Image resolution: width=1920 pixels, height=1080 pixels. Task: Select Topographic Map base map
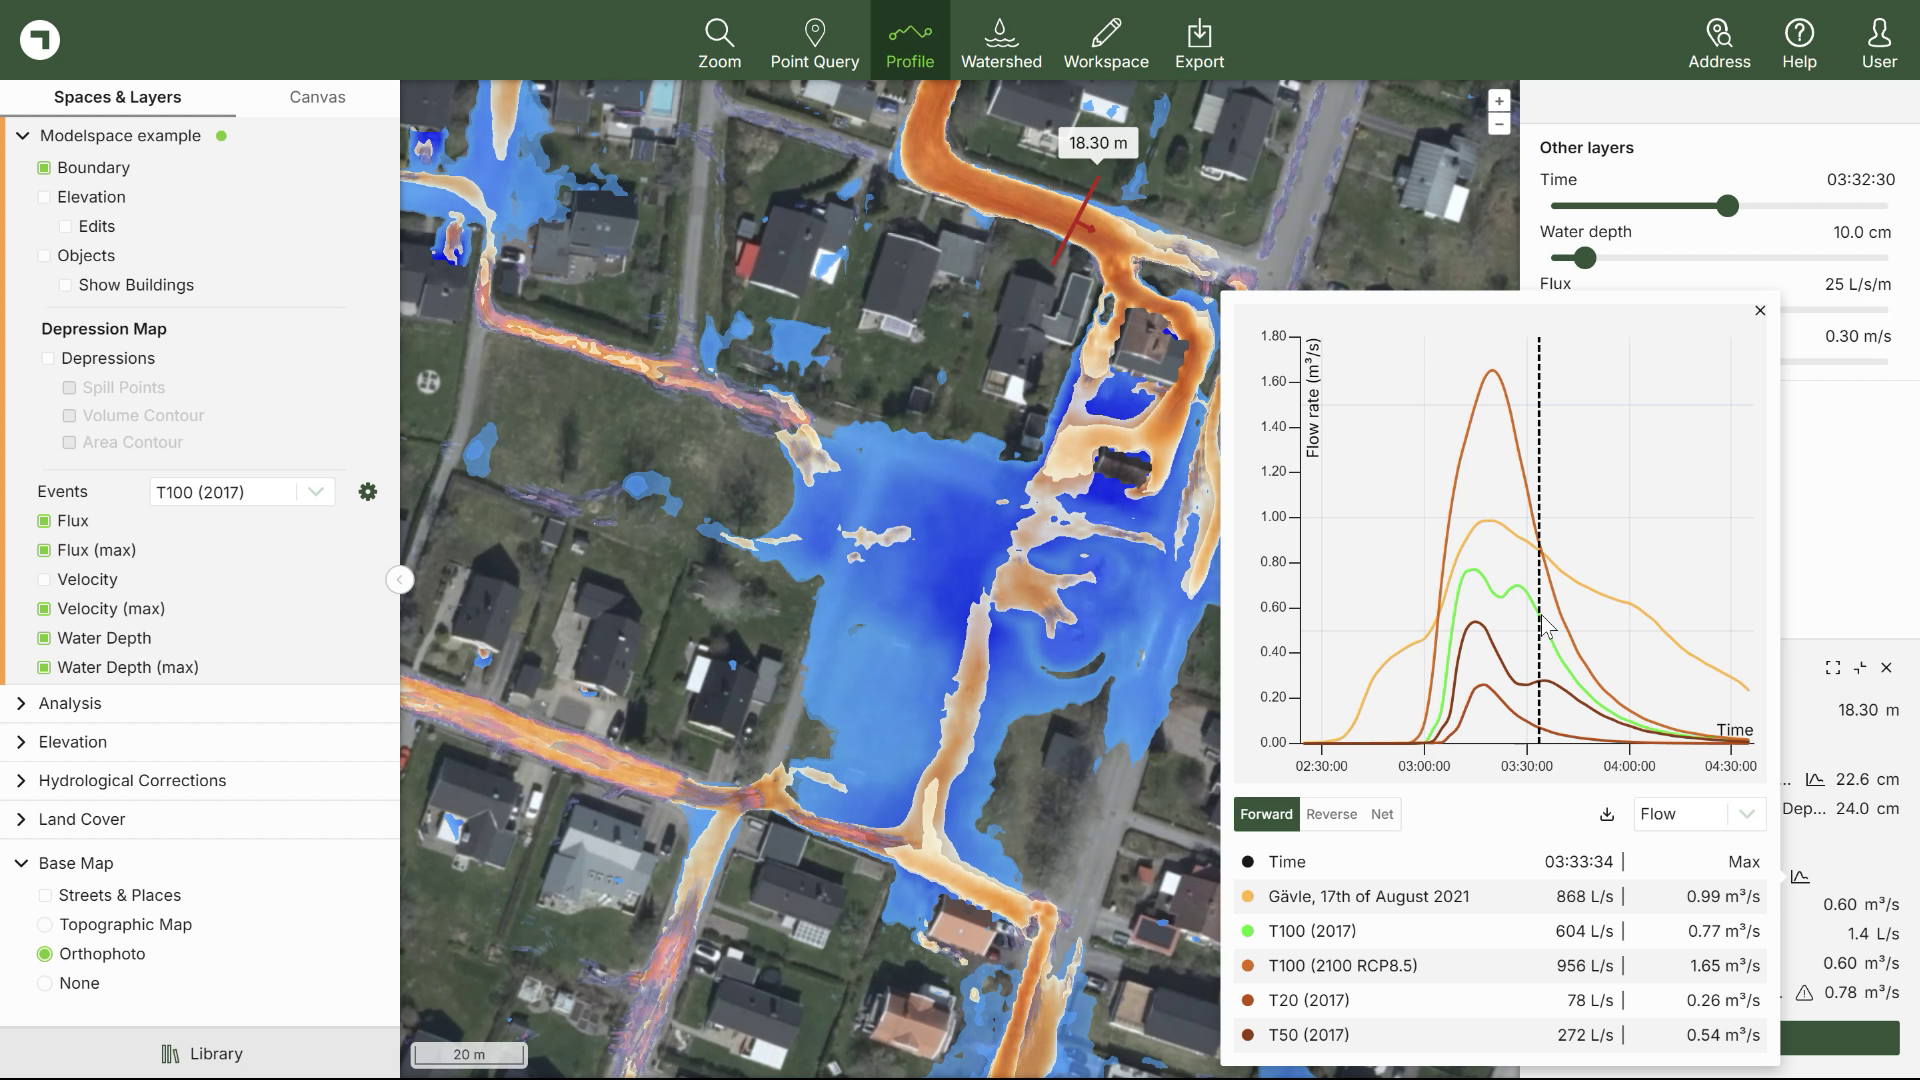click(45, 925)
